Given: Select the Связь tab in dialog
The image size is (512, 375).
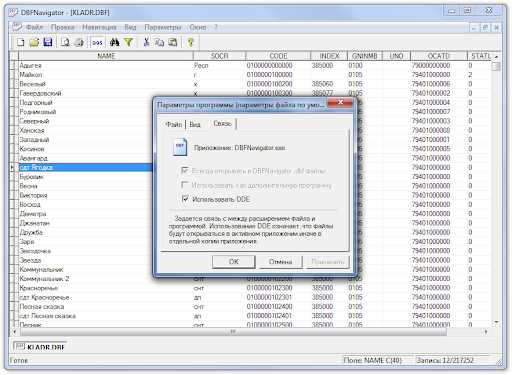Looking at the screenshot, I should point(222,124).
